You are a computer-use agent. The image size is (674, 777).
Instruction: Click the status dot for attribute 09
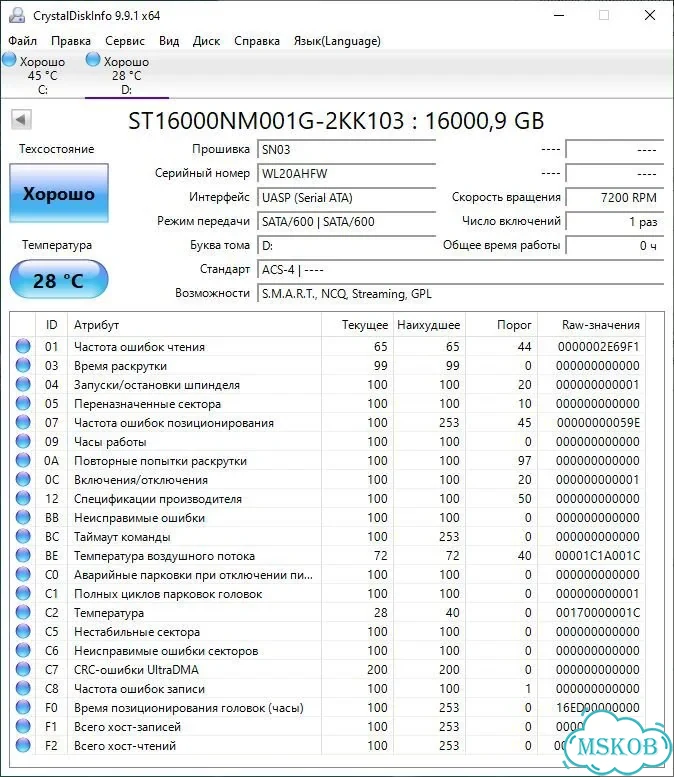pos(23,442)
